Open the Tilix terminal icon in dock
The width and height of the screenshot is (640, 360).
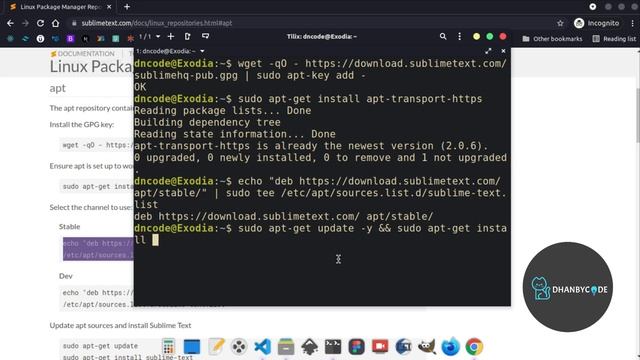click(x=333, y=347)
